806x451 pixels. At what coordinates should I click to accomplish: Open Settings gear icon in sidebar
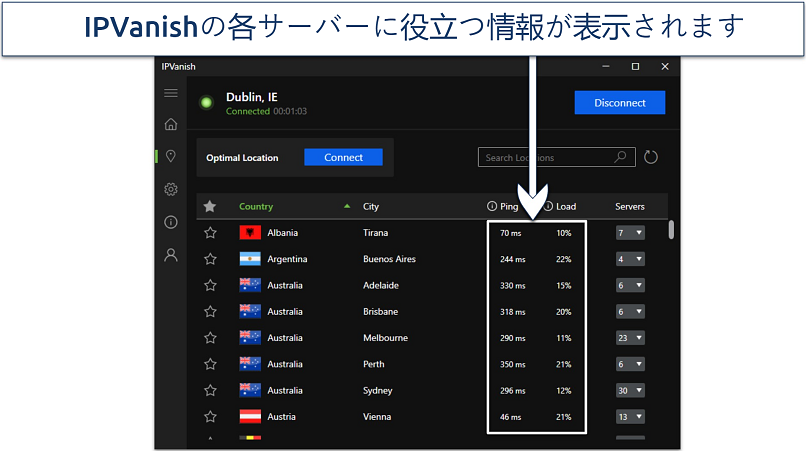(x=171, y=189)
